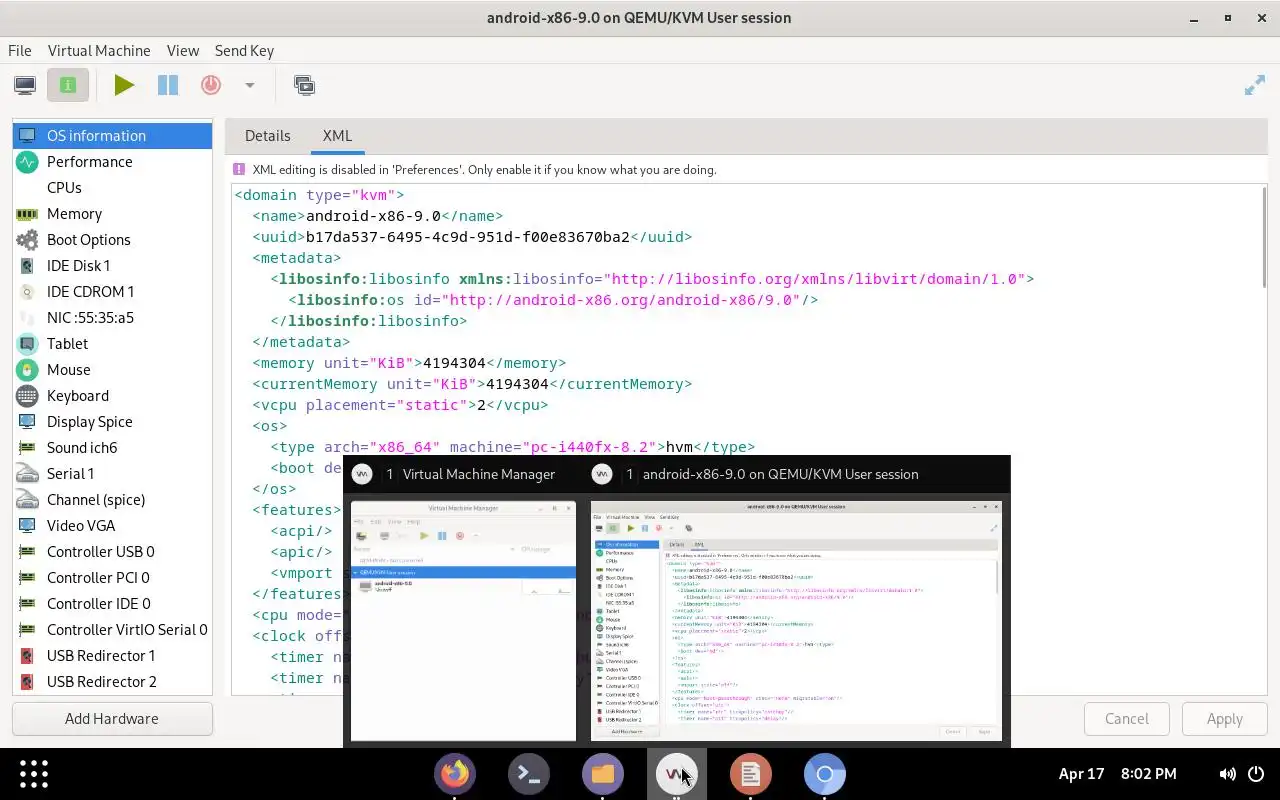1280x800 pixels.
Task: Open the text editor dock icon
Action: pyautogui.click(x=751, y=774)
